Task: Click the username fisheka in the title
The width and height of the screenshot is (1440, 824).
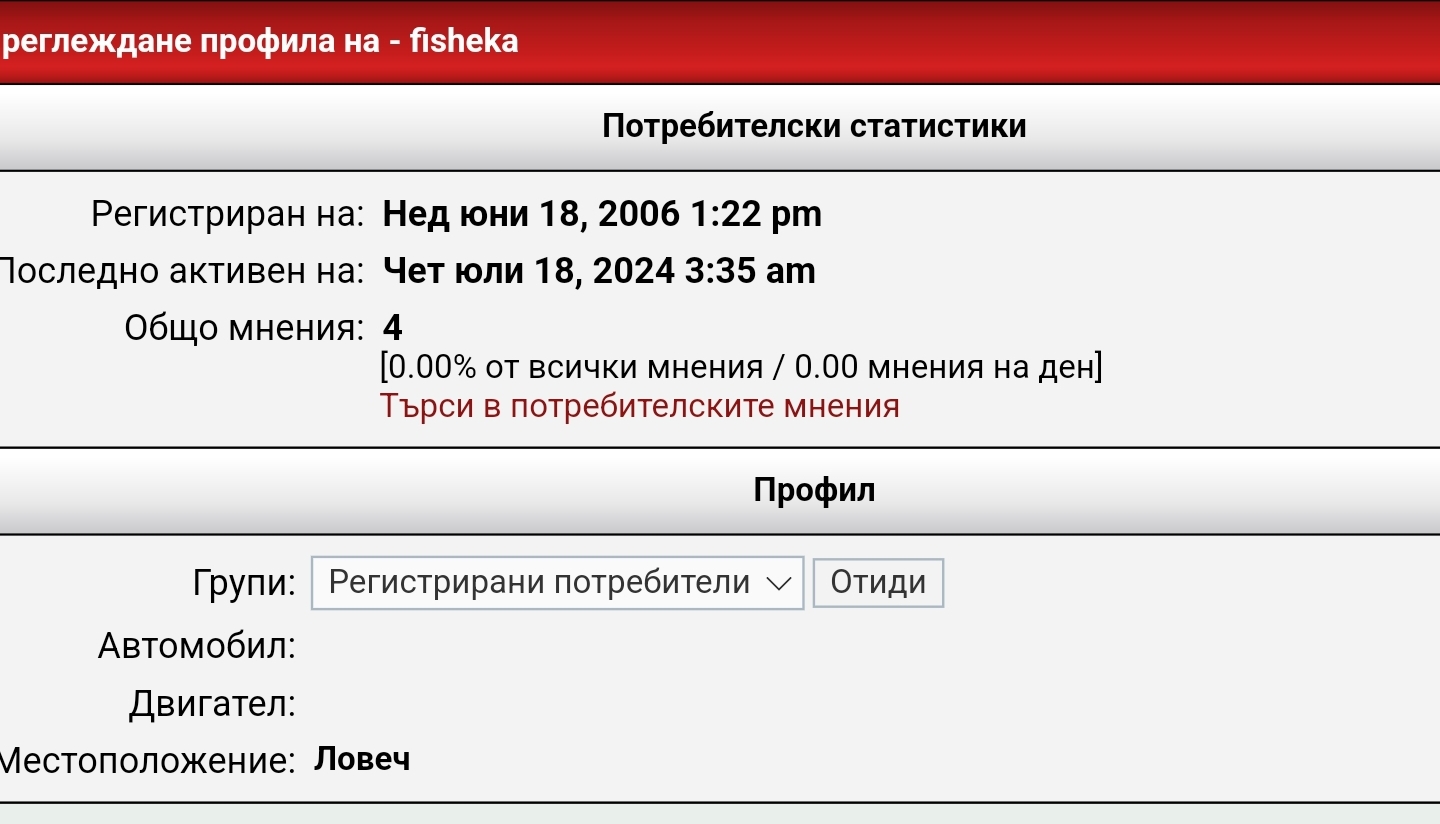Action: pyautogui.click(x=464, y=42)
